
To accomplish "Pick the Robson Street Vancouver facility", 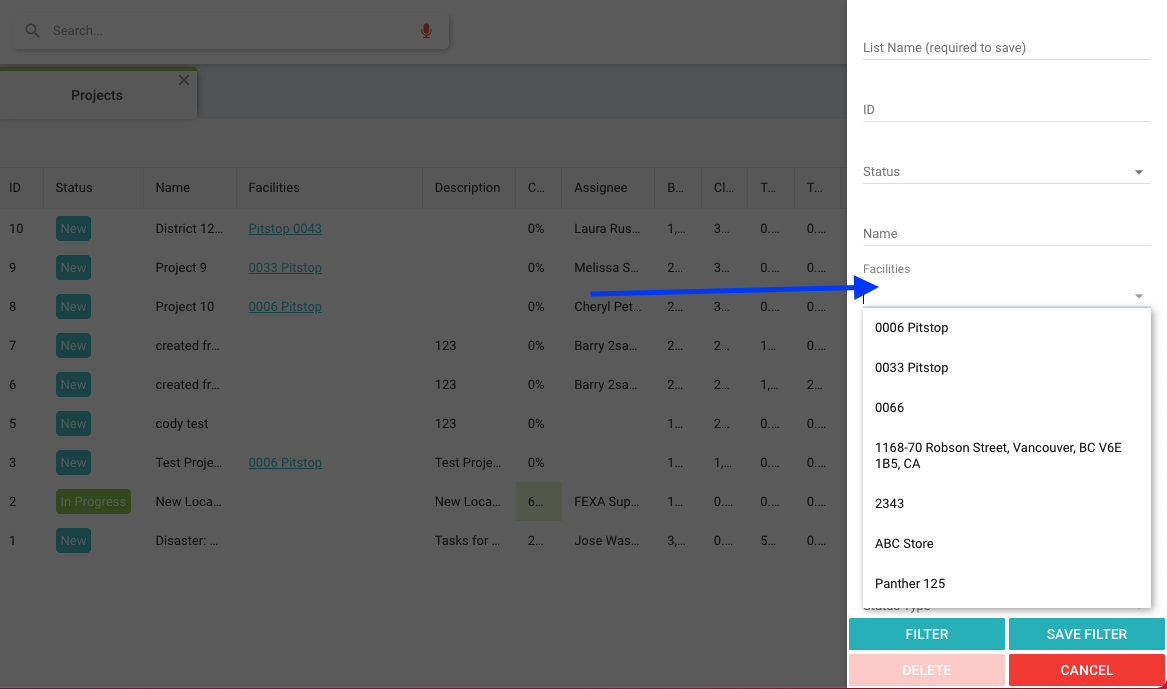I will [997, 456].
